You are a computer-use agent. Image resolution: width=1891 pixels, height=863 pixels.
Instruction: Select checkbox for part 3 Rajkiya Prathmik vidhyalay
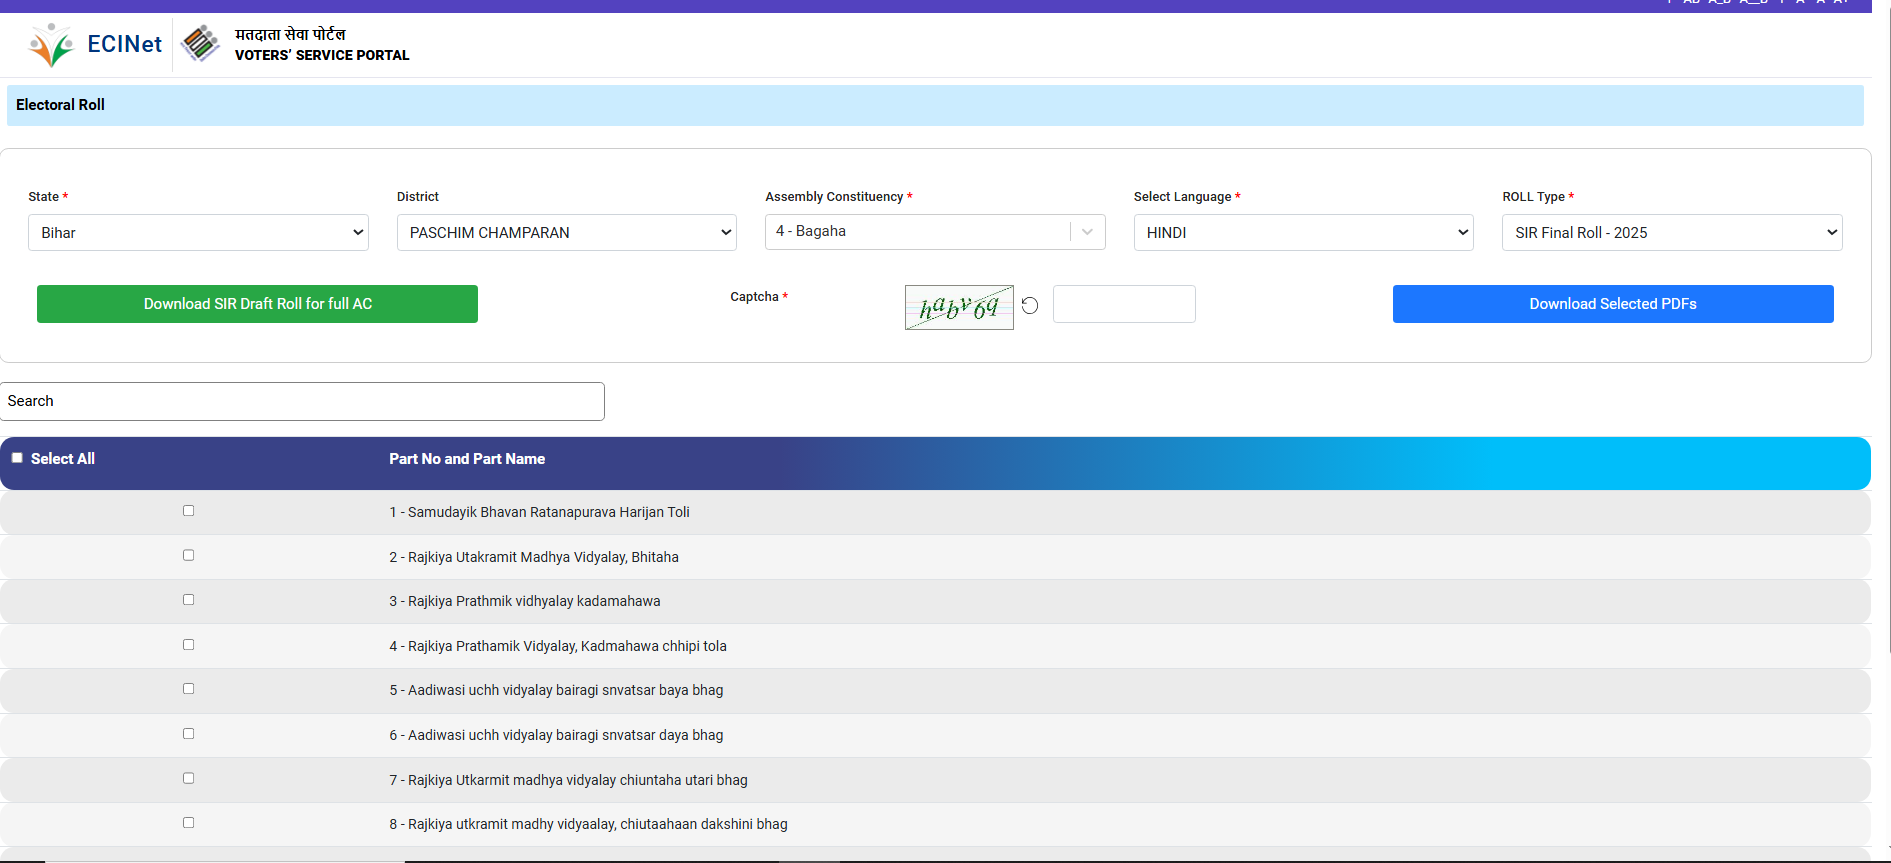188,600
